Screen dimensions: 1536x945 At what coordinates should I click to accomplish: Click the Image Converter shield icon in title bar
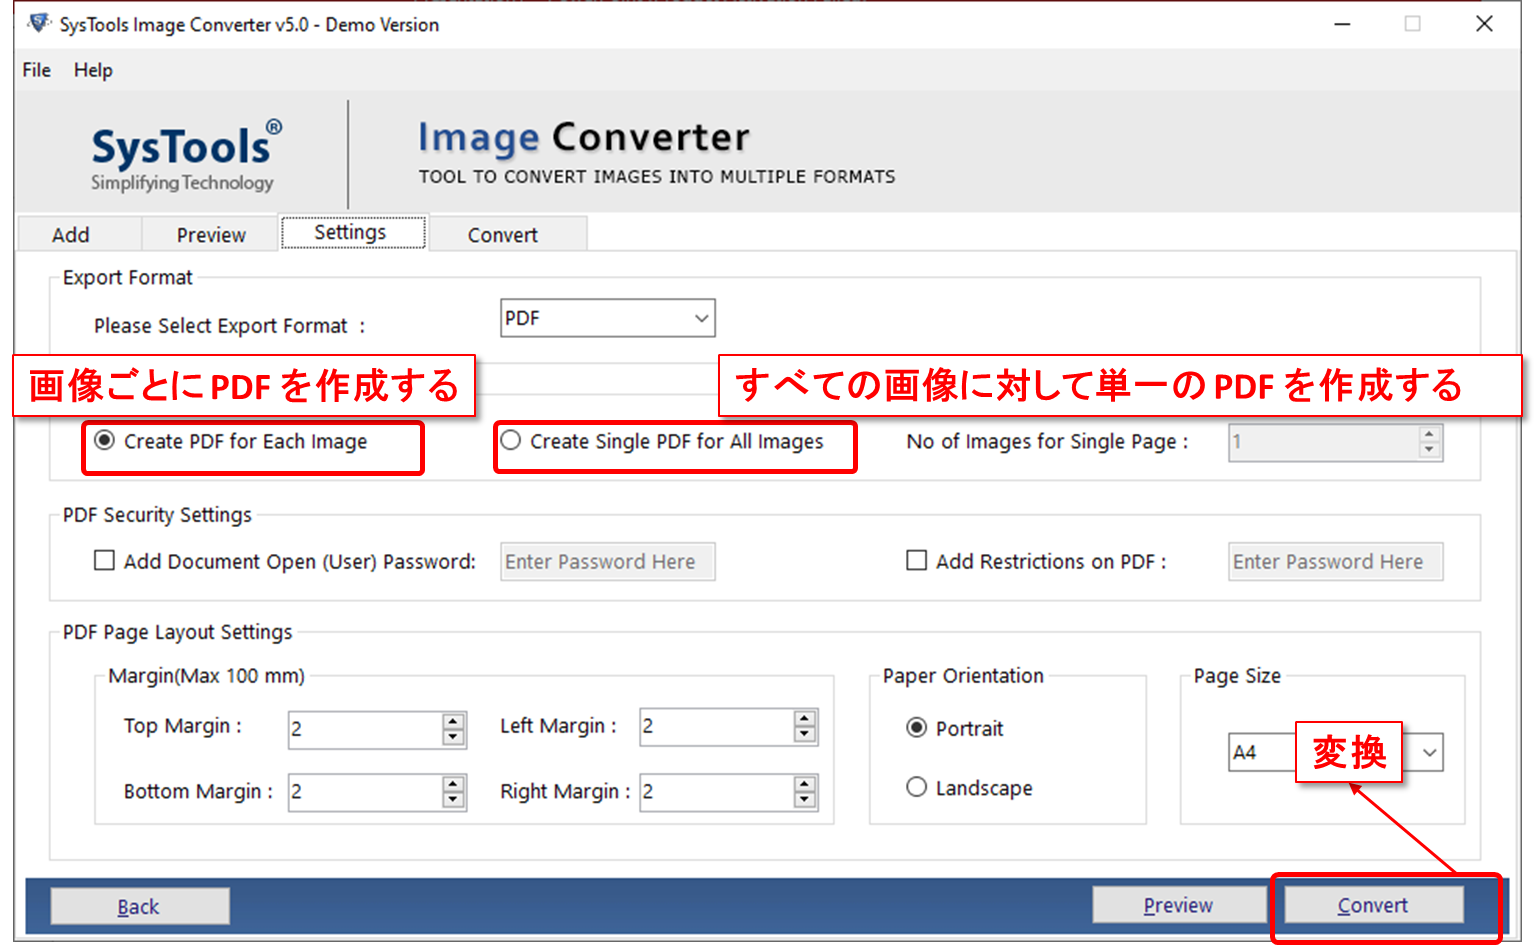[38, 22]
